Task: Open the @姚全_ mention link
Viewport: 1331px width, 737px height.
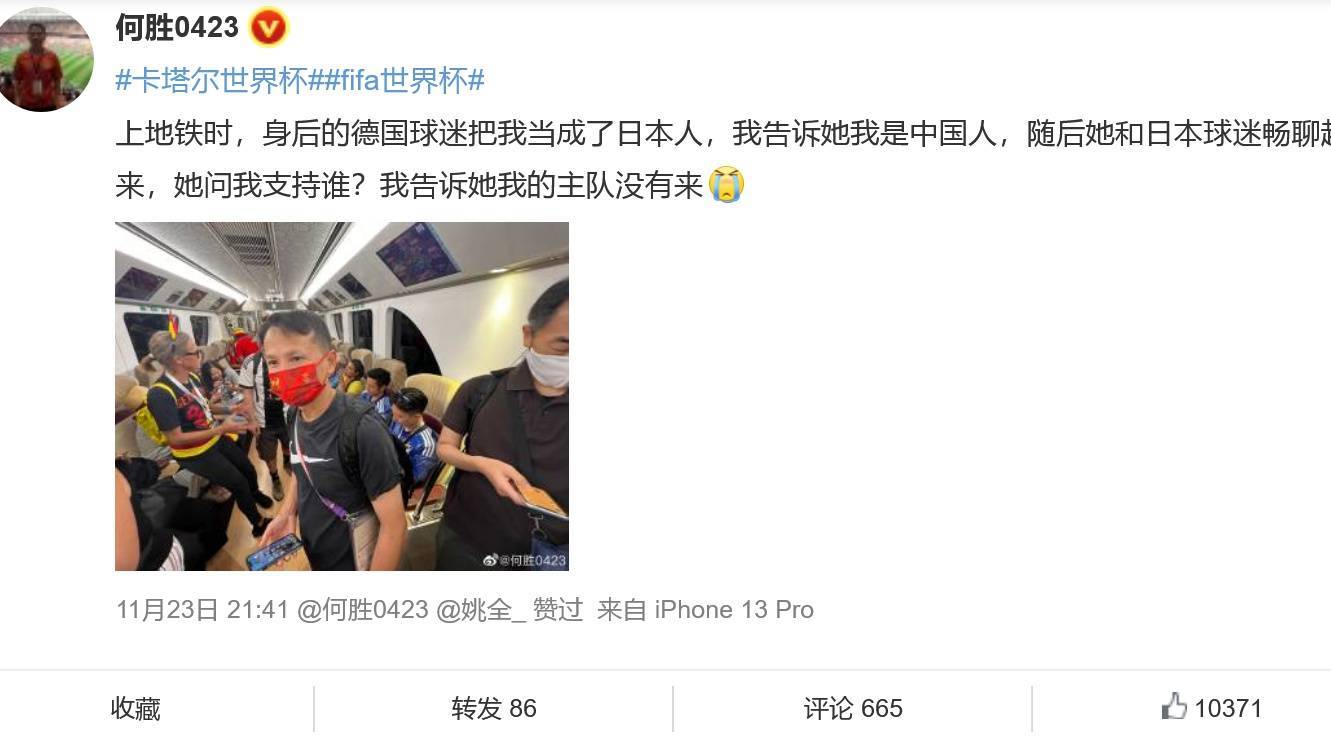Action: pyautogui.click(x=481, y=610)
